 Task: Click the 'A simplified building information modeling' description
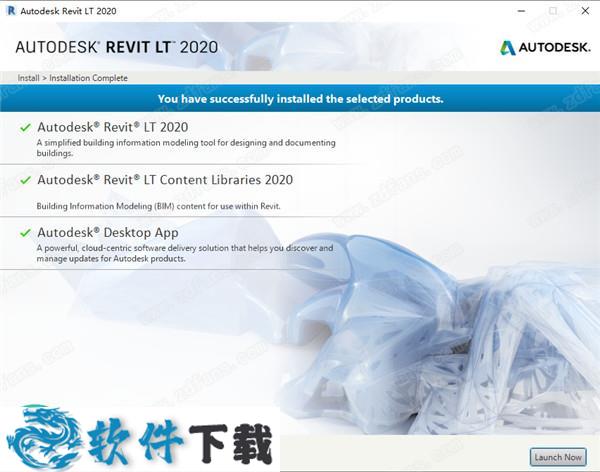(186, 148)
